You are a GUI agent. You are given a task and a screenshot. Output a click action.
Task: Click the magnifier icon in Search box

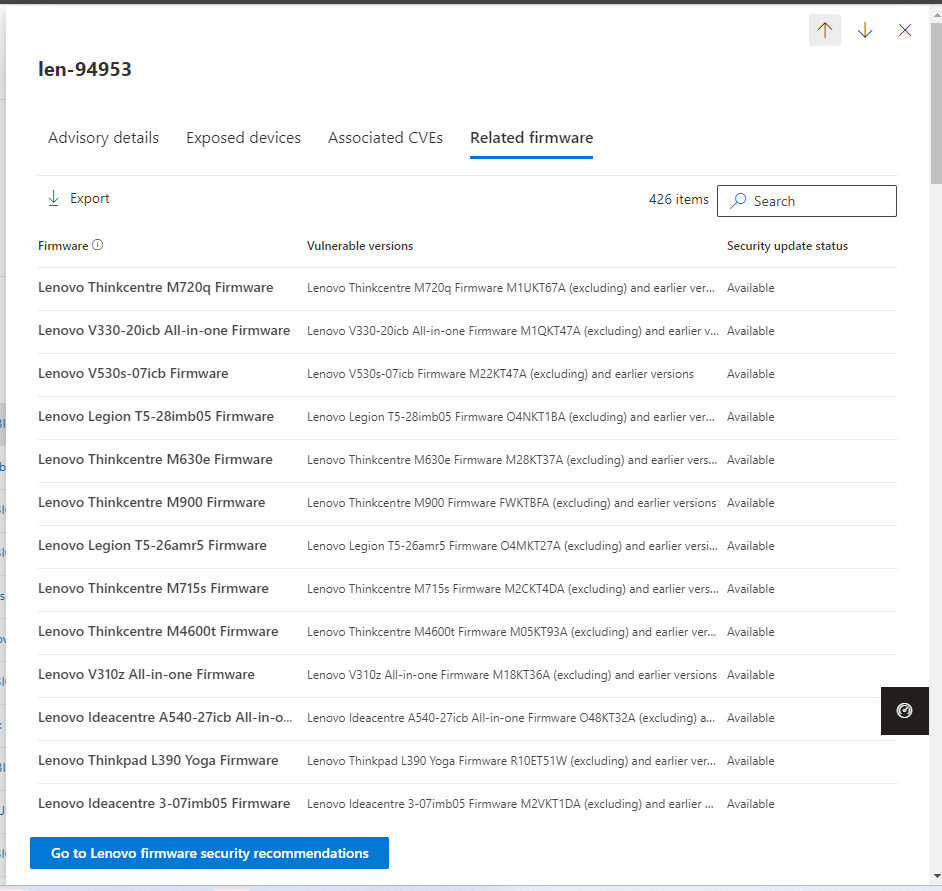coord(738,201)
